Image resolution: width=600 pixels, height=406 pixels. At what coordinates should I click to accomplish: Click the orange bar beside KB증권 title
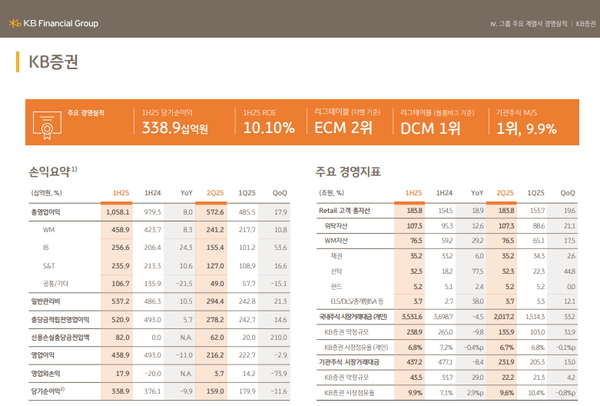[17, 62]
